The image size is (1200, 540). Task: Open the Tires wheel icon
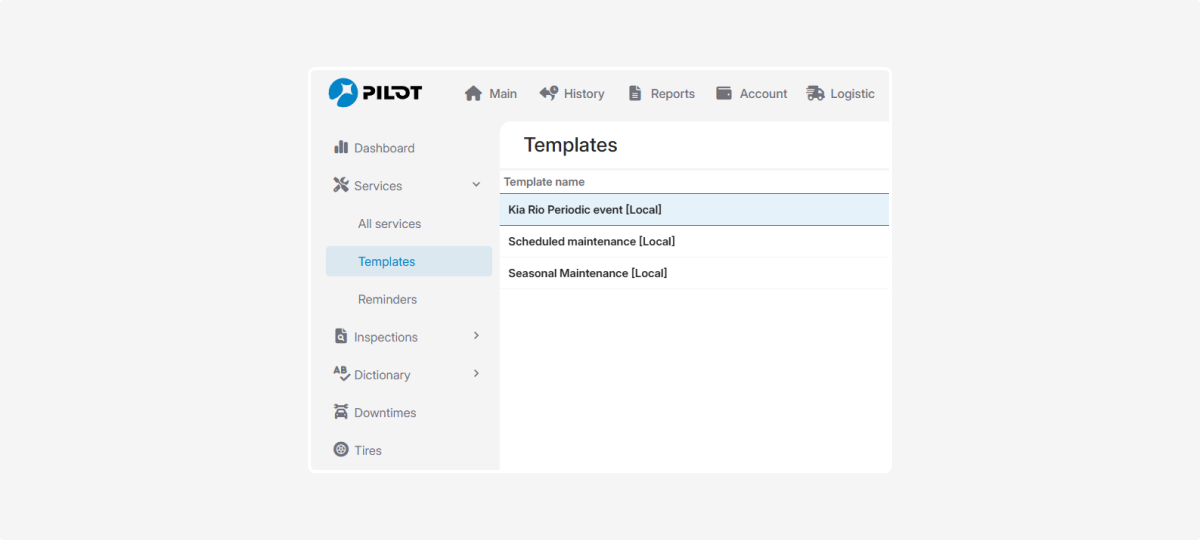point(341,450)
